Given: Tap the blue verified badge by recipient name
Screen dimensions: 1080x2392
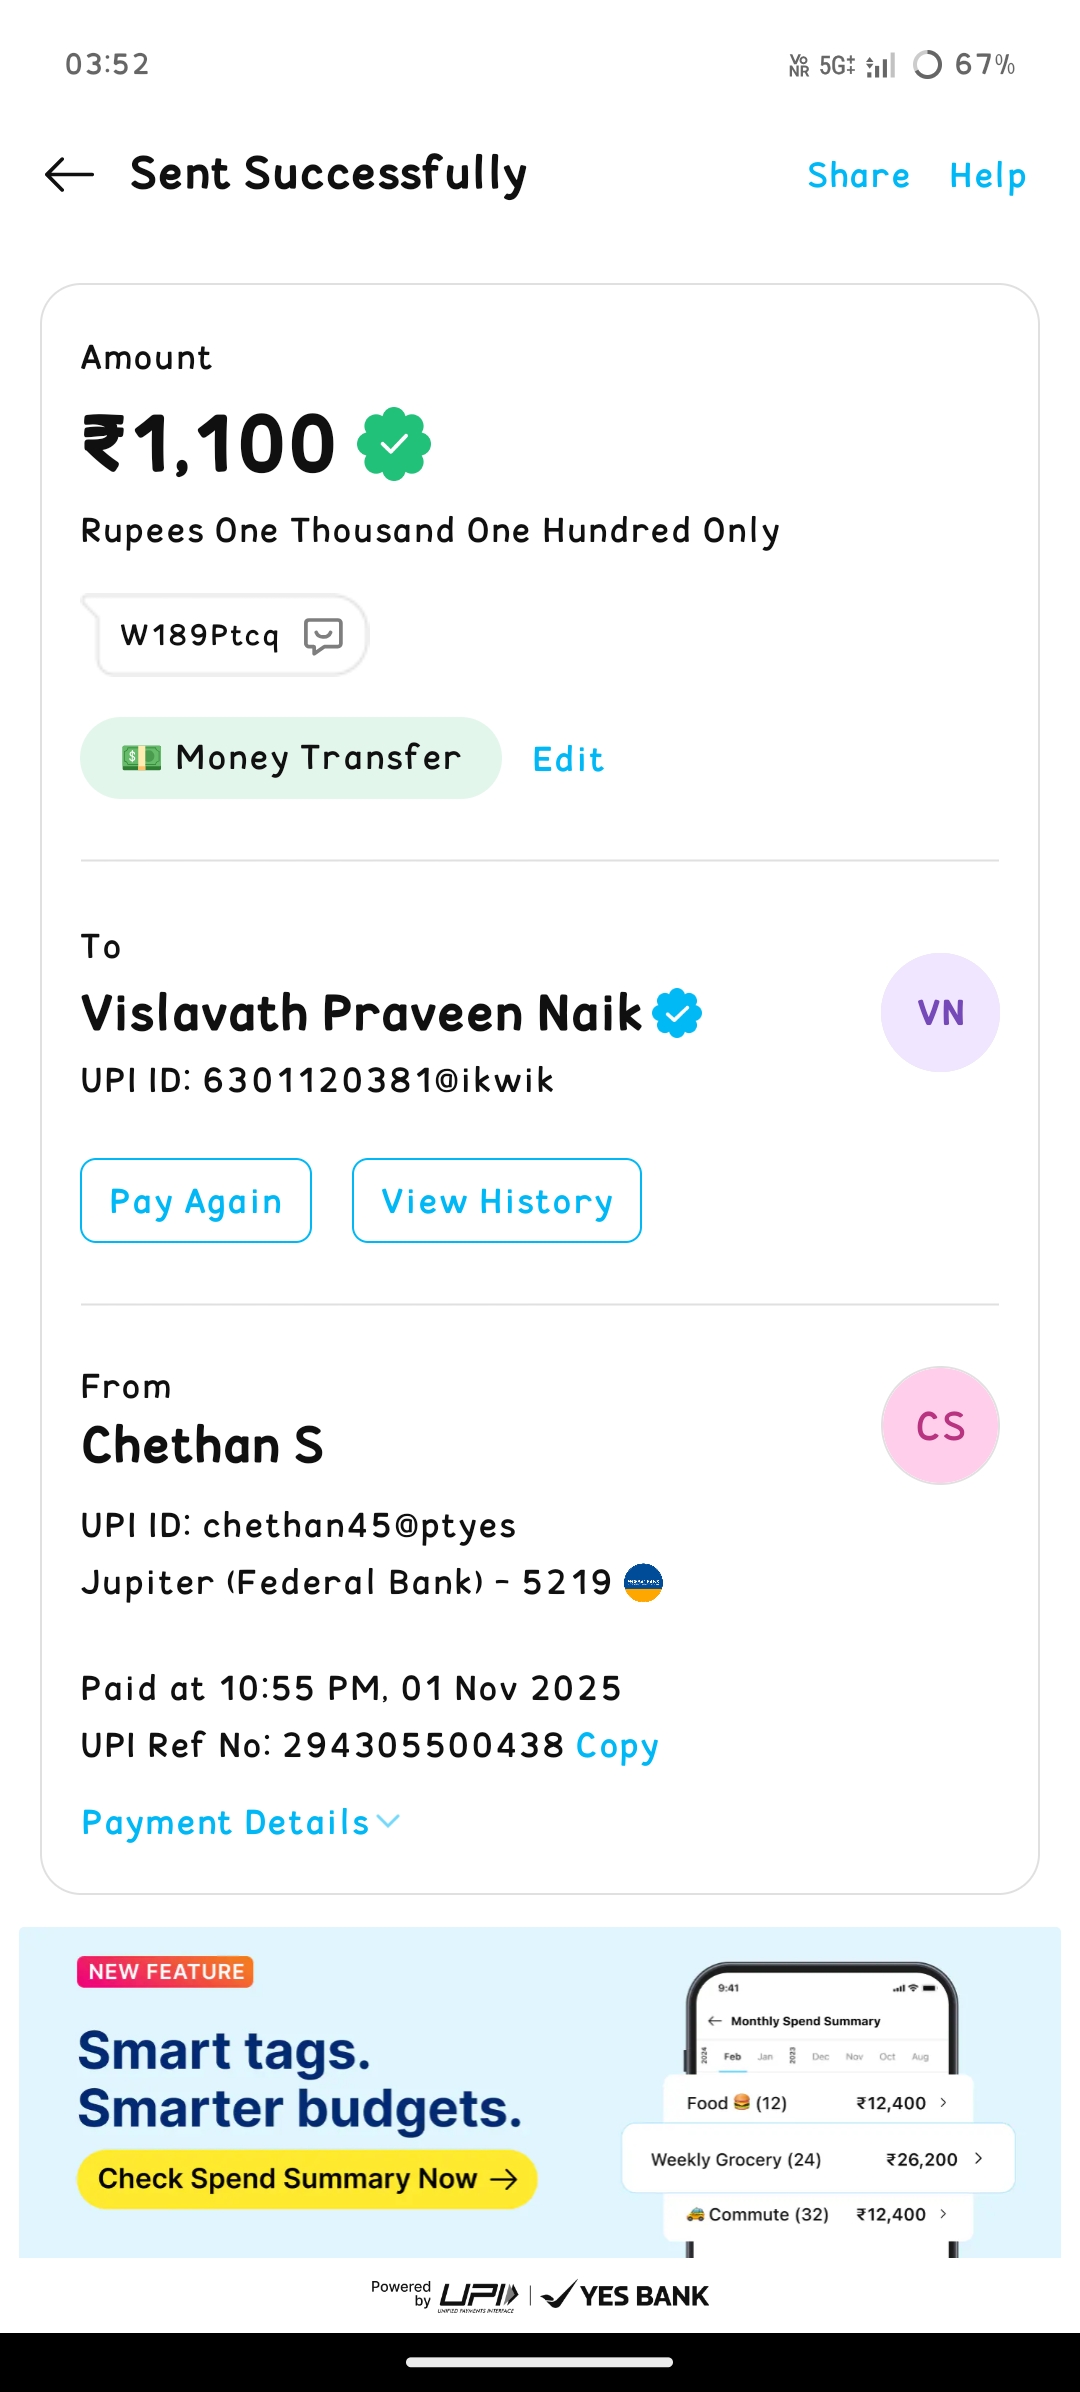Looking at the screenshot, I should click(677, 1013).
